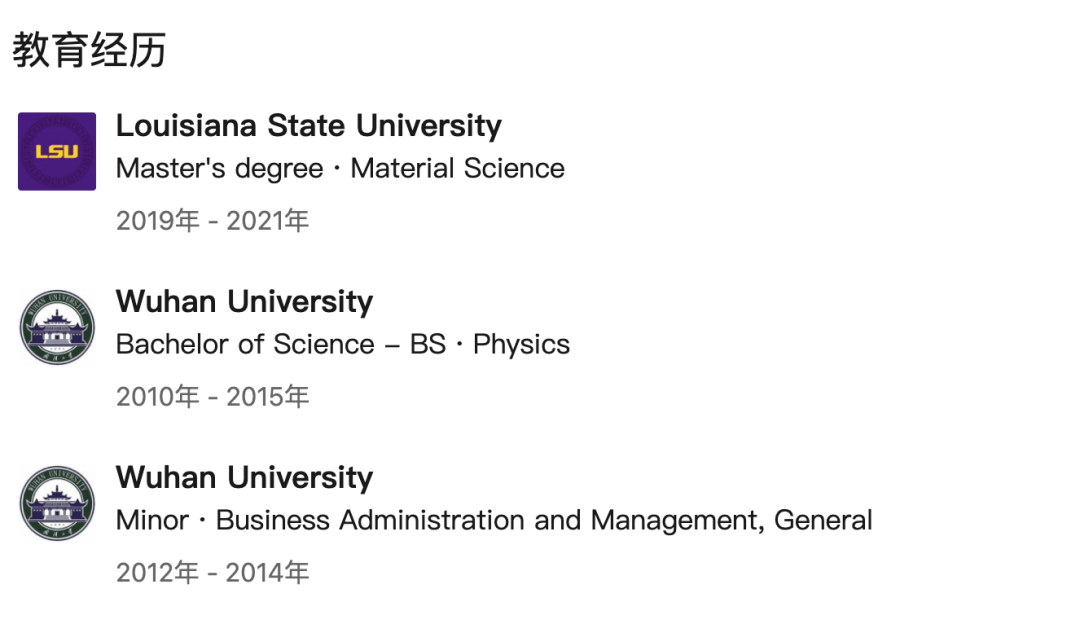
Task: Click Bachelor of Science – BS text
Action: pyautogui.click(x=281, y=344)
